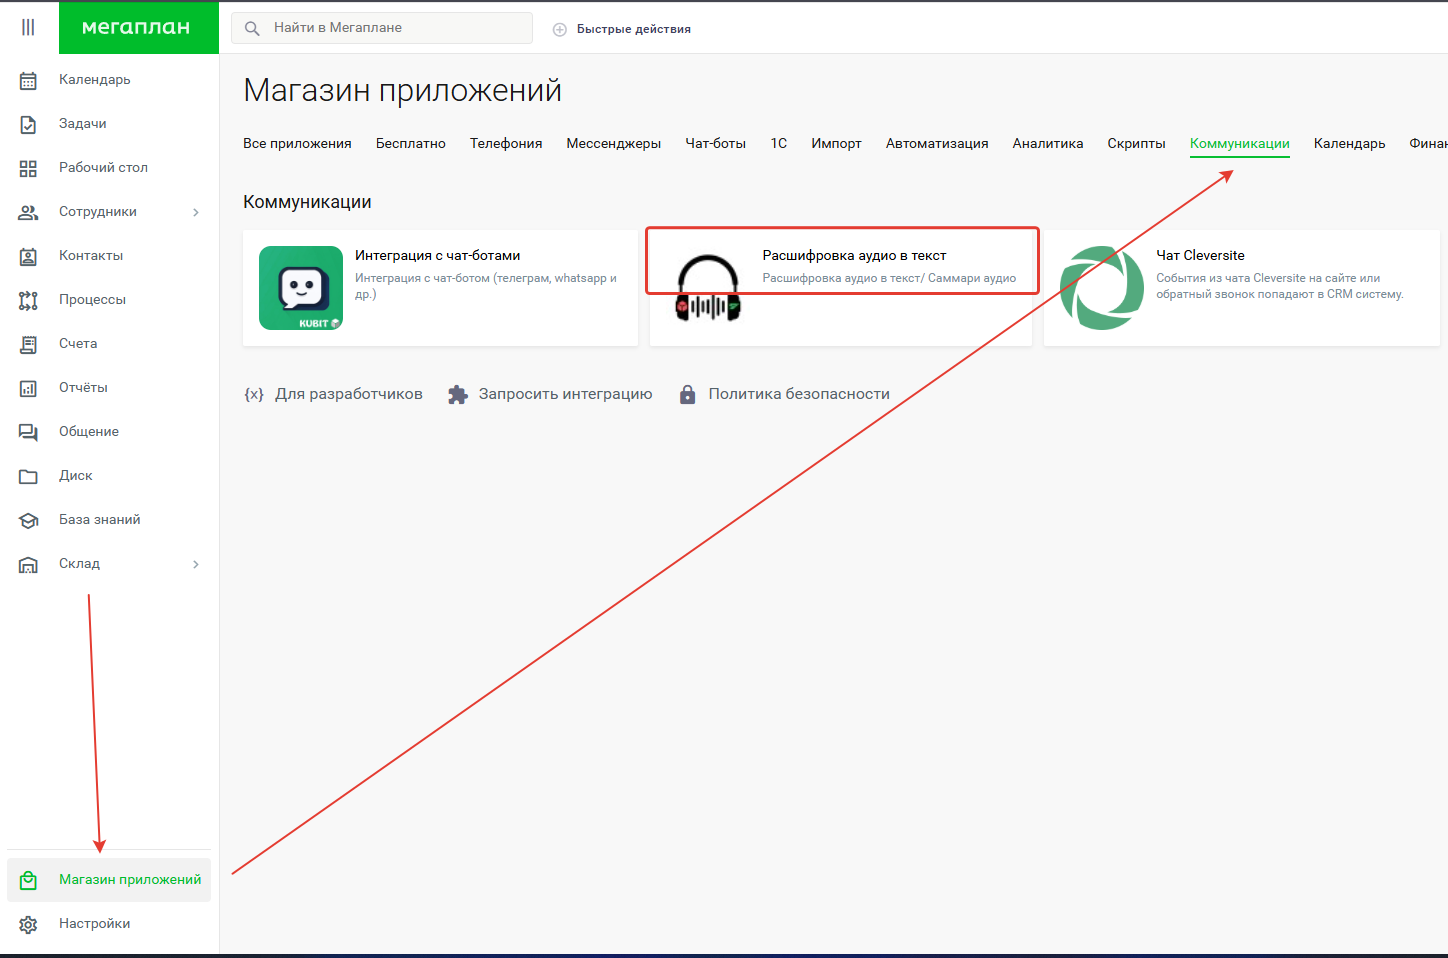1448x958 pixels.
Task: Open the Processes icon in sidebar
Action: (28, 300)
